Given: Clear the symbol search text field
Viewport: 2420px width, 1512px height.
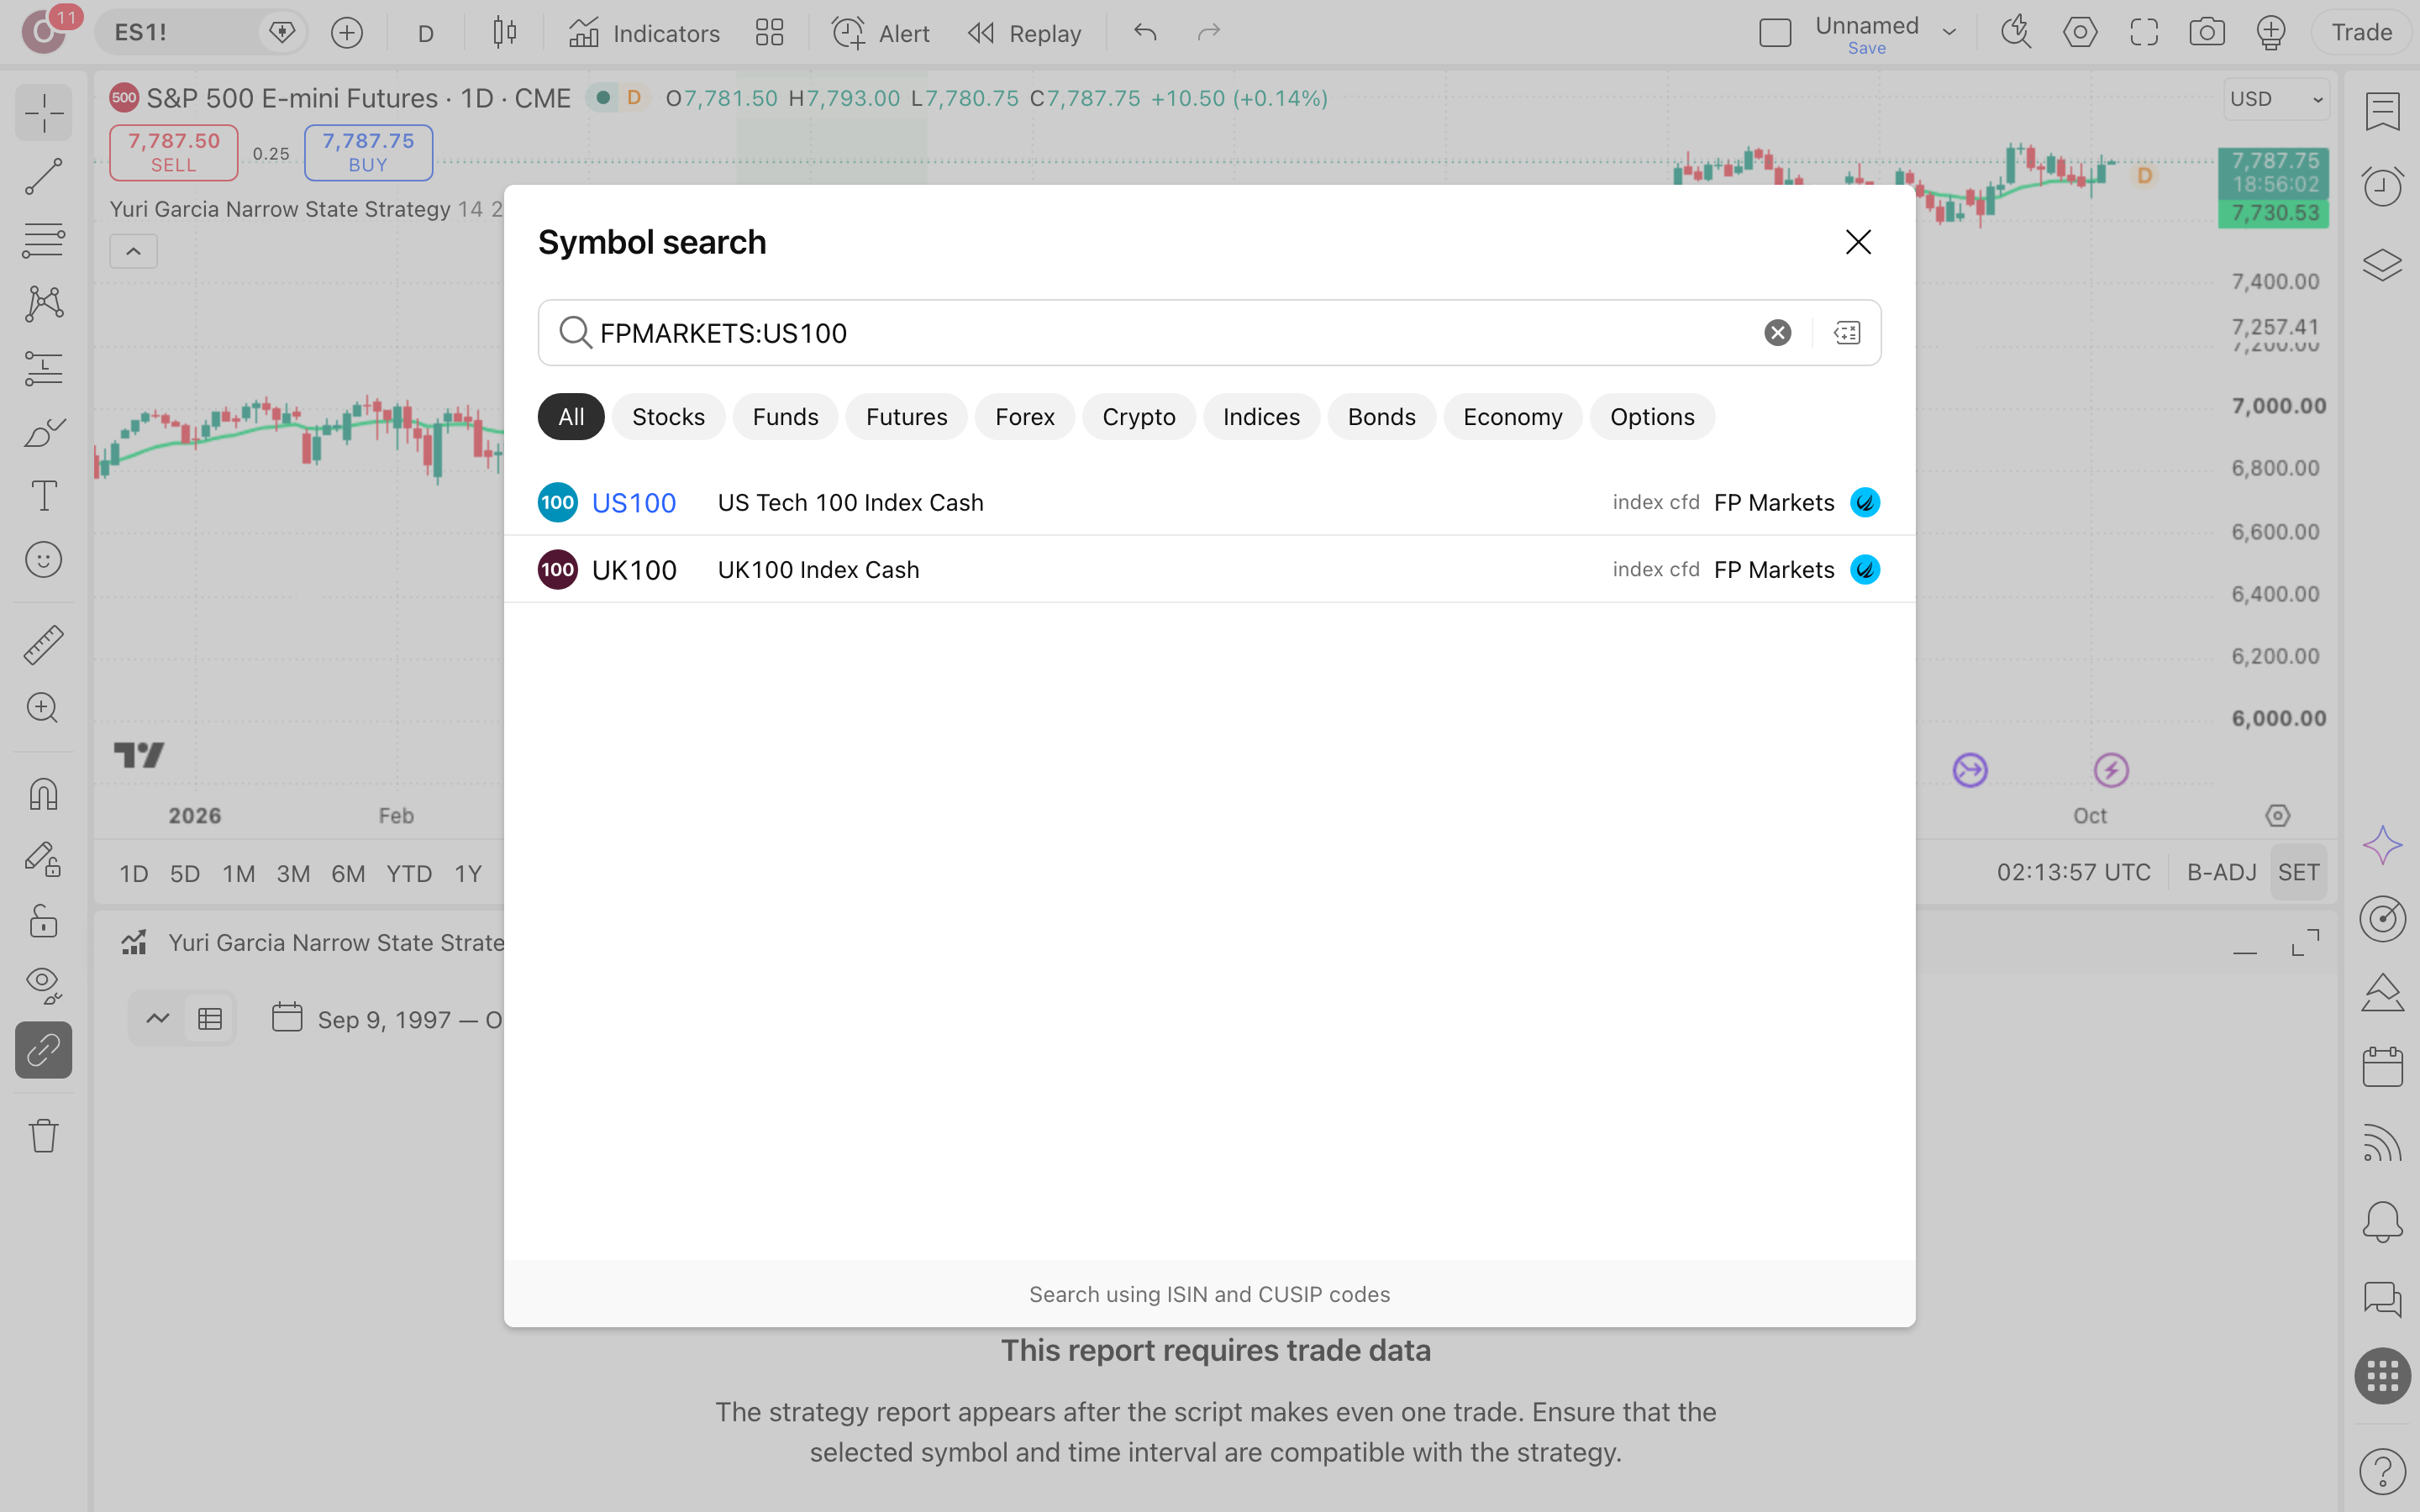Looking at the screenshot, I should tap(1777, 333).
